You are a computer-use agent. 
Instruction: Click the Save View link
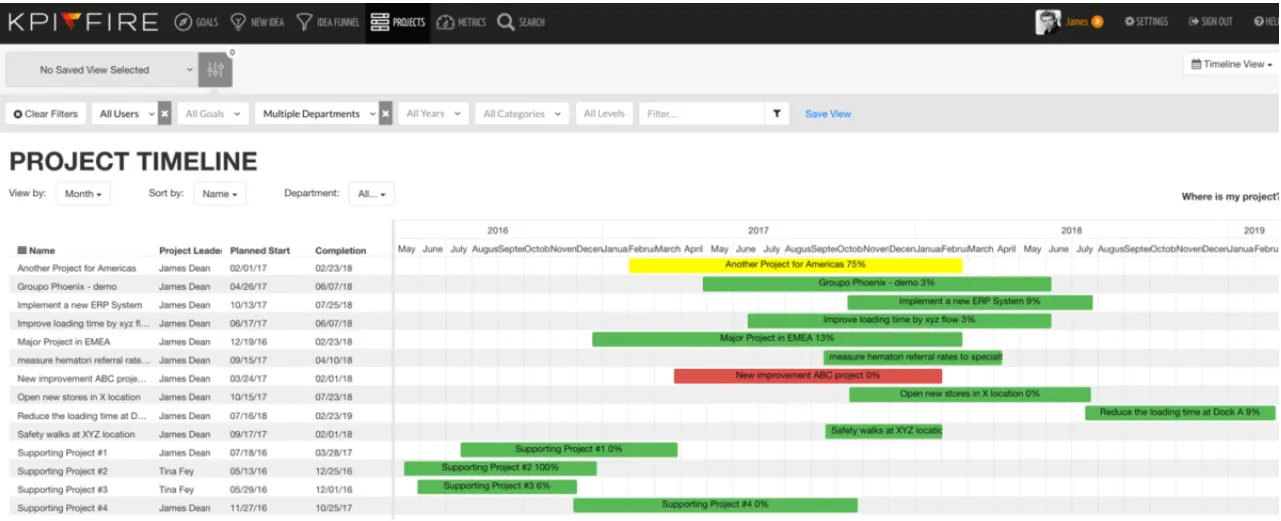pyautogui.click(x=828, y=114)
